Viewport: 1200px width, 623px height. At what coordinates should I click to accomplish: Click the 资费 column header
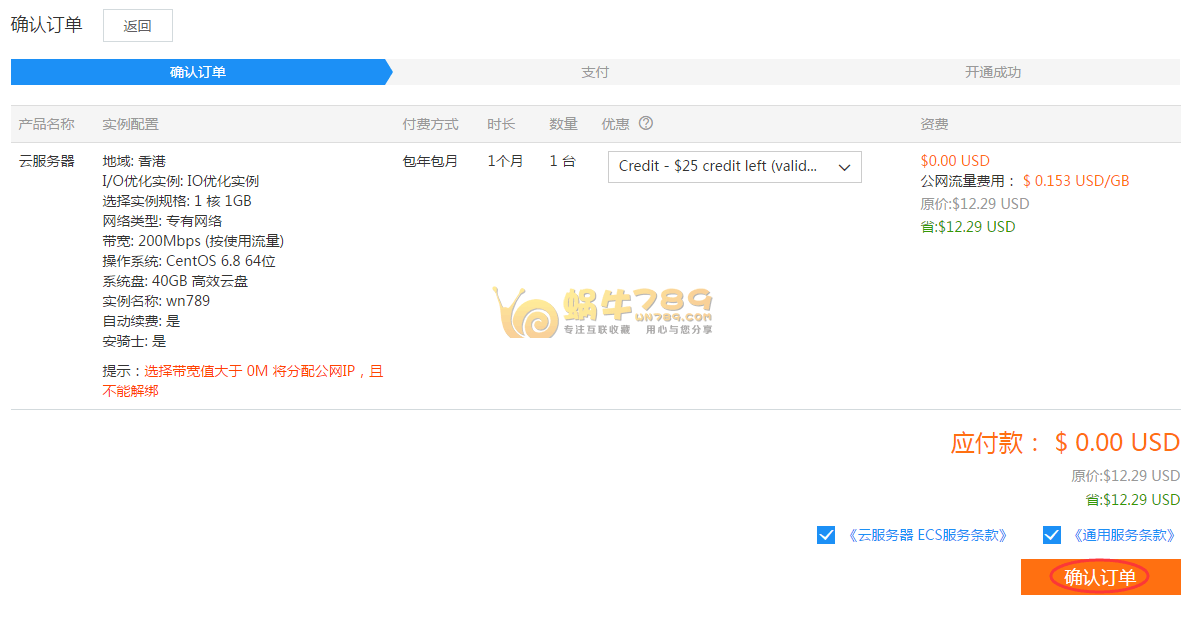coord(934,124)
